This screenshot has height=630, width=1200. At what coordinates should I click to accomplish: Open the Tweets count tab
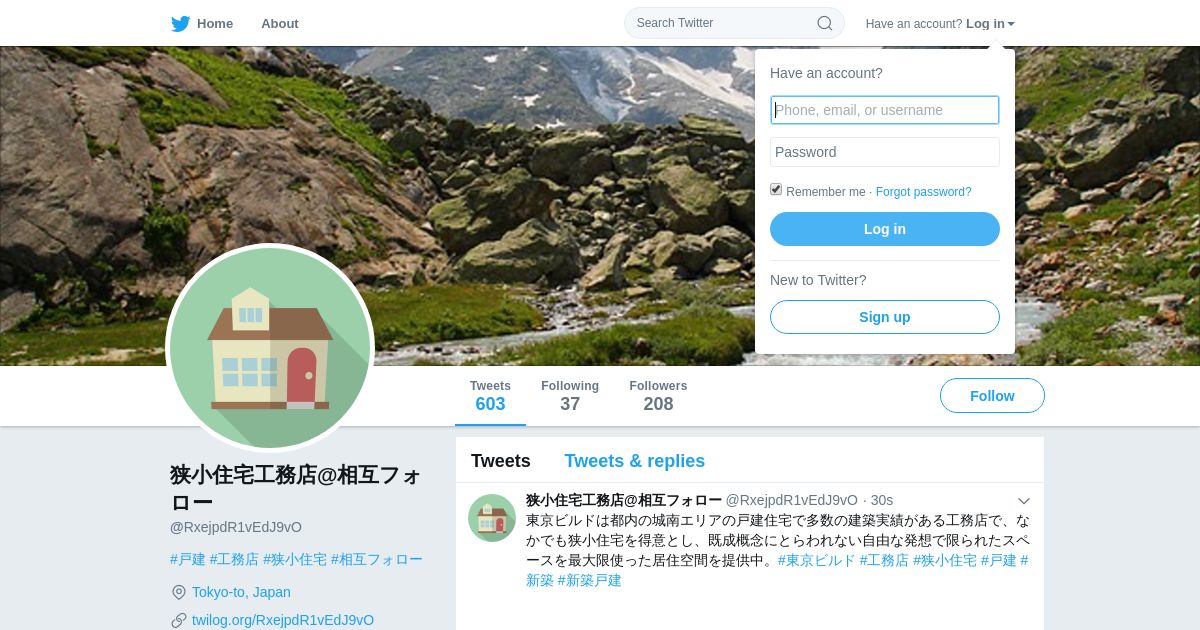[490, 396]
